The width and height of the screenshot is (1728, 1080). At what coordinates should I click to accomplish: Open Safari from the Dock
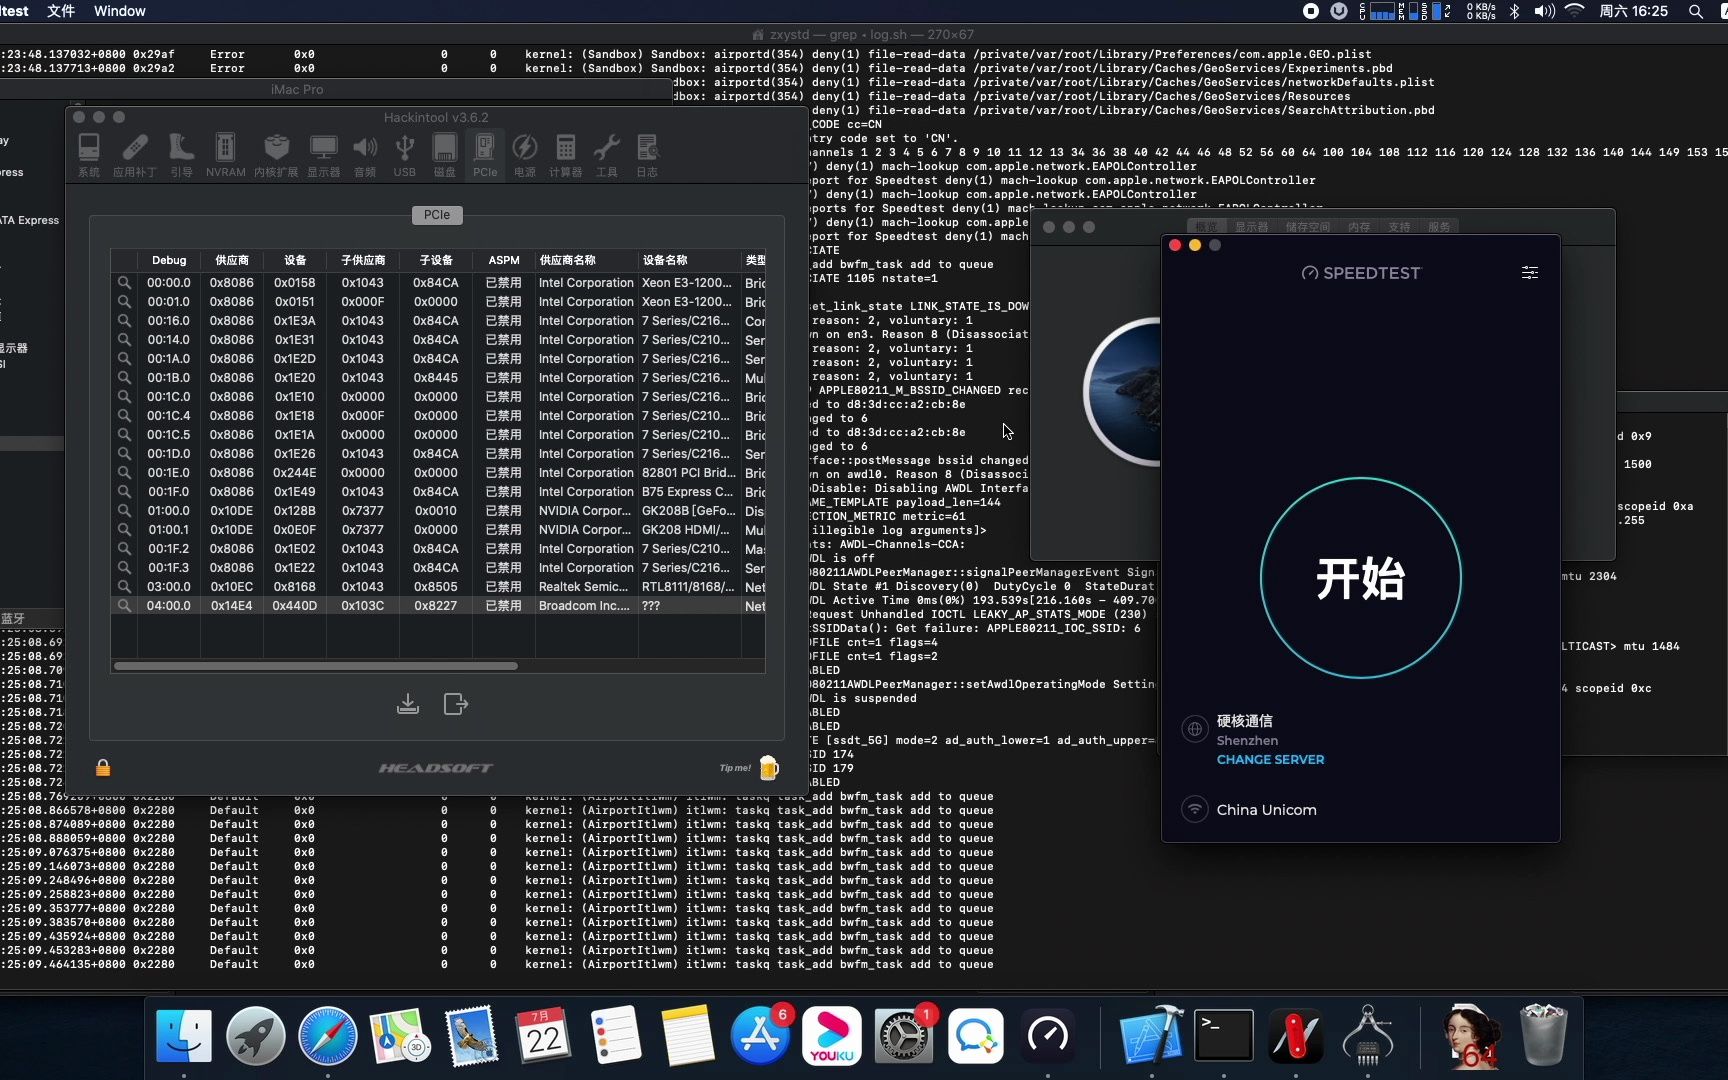click(x=328, y=1036)
